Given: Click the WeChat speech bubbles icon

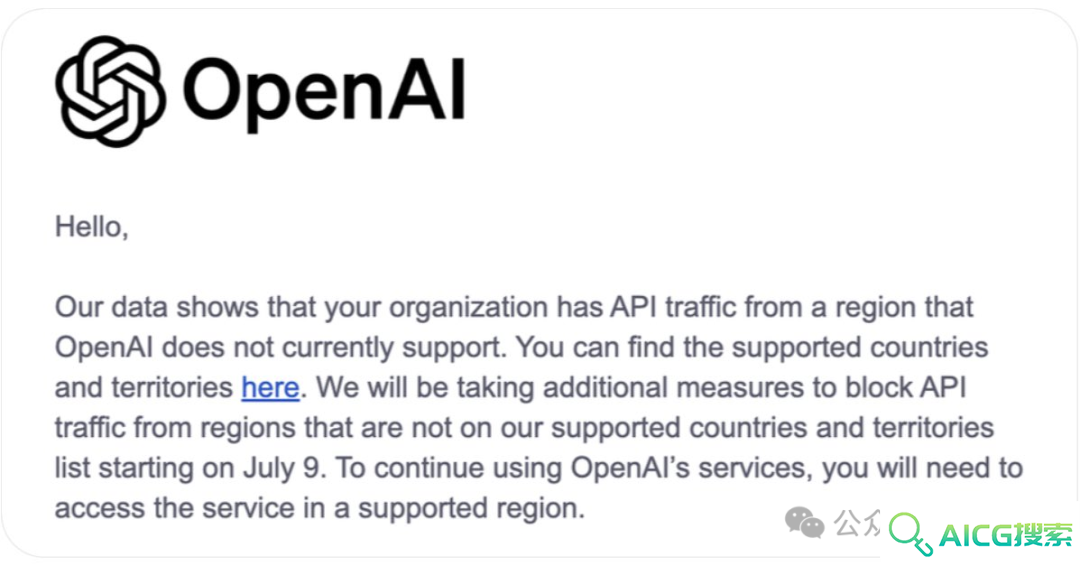Looking at the screenshot, I should 804,523.
